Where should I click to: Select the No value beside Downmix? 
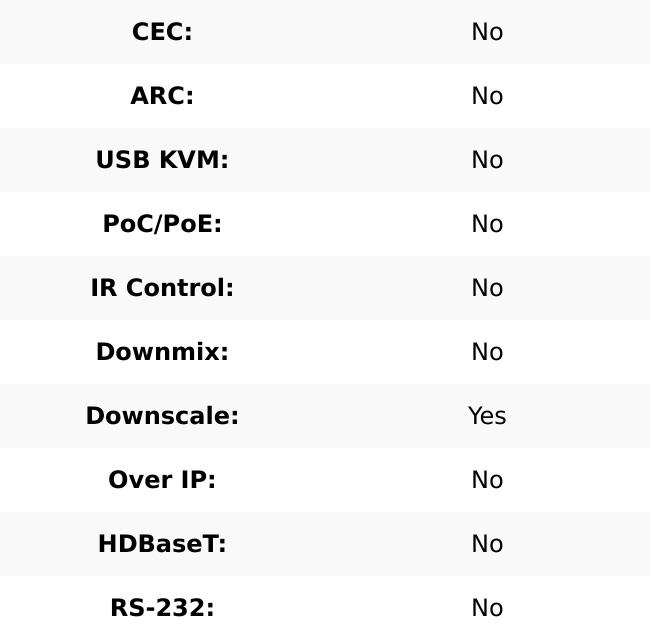(487, 352)
